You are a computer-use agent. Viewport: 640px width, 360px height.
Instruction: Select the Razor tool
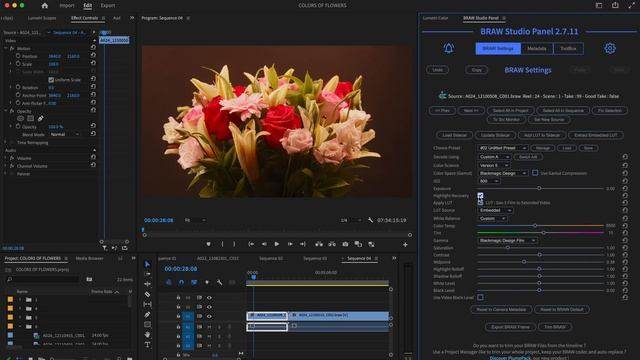coord(147,294)
